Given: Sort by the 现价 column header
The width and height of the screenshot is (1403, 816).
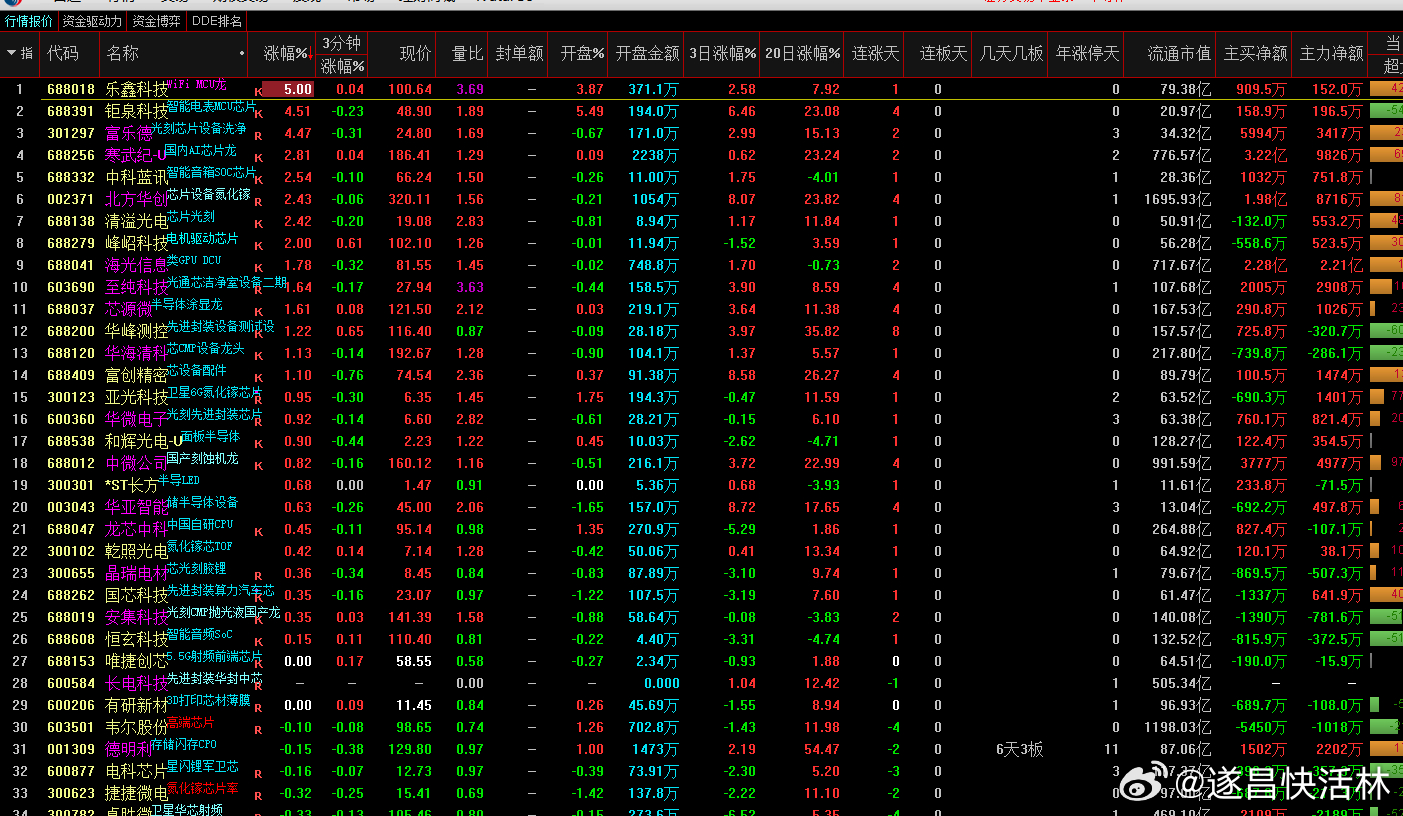Looking at the screenshot, I should pos(416,54).
